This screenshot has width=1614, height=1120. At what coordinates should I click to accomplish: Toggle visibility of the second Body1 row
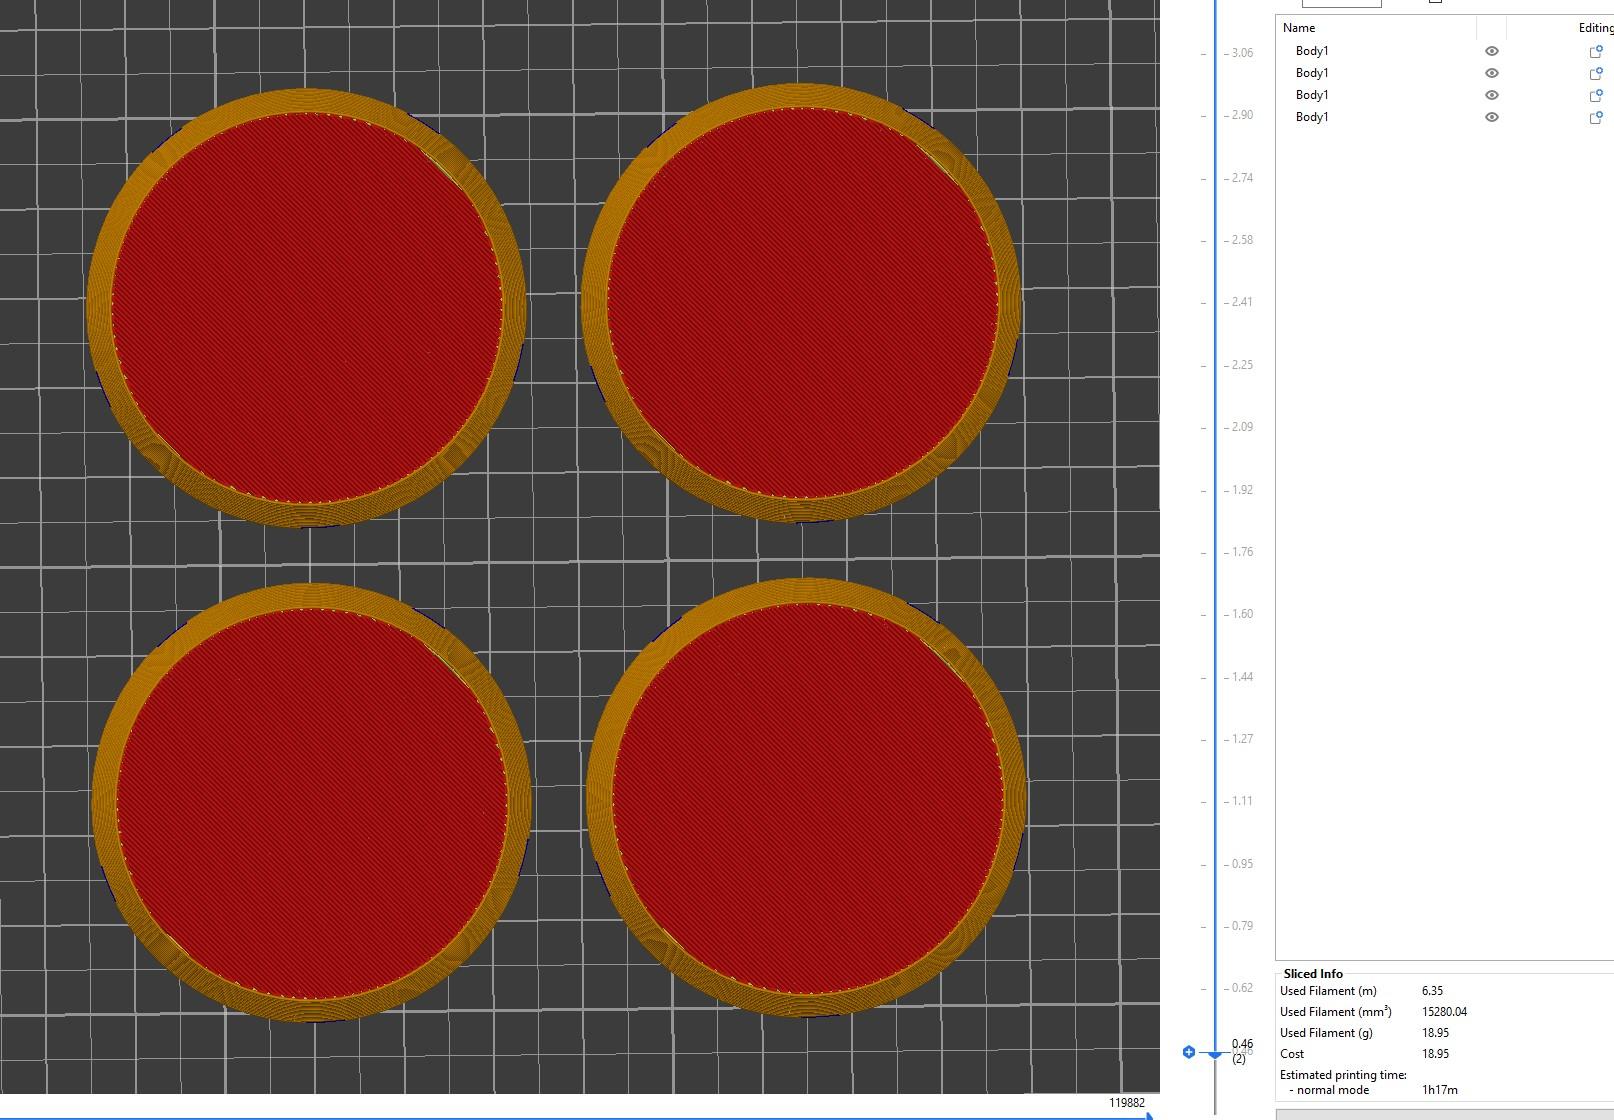1491,73
